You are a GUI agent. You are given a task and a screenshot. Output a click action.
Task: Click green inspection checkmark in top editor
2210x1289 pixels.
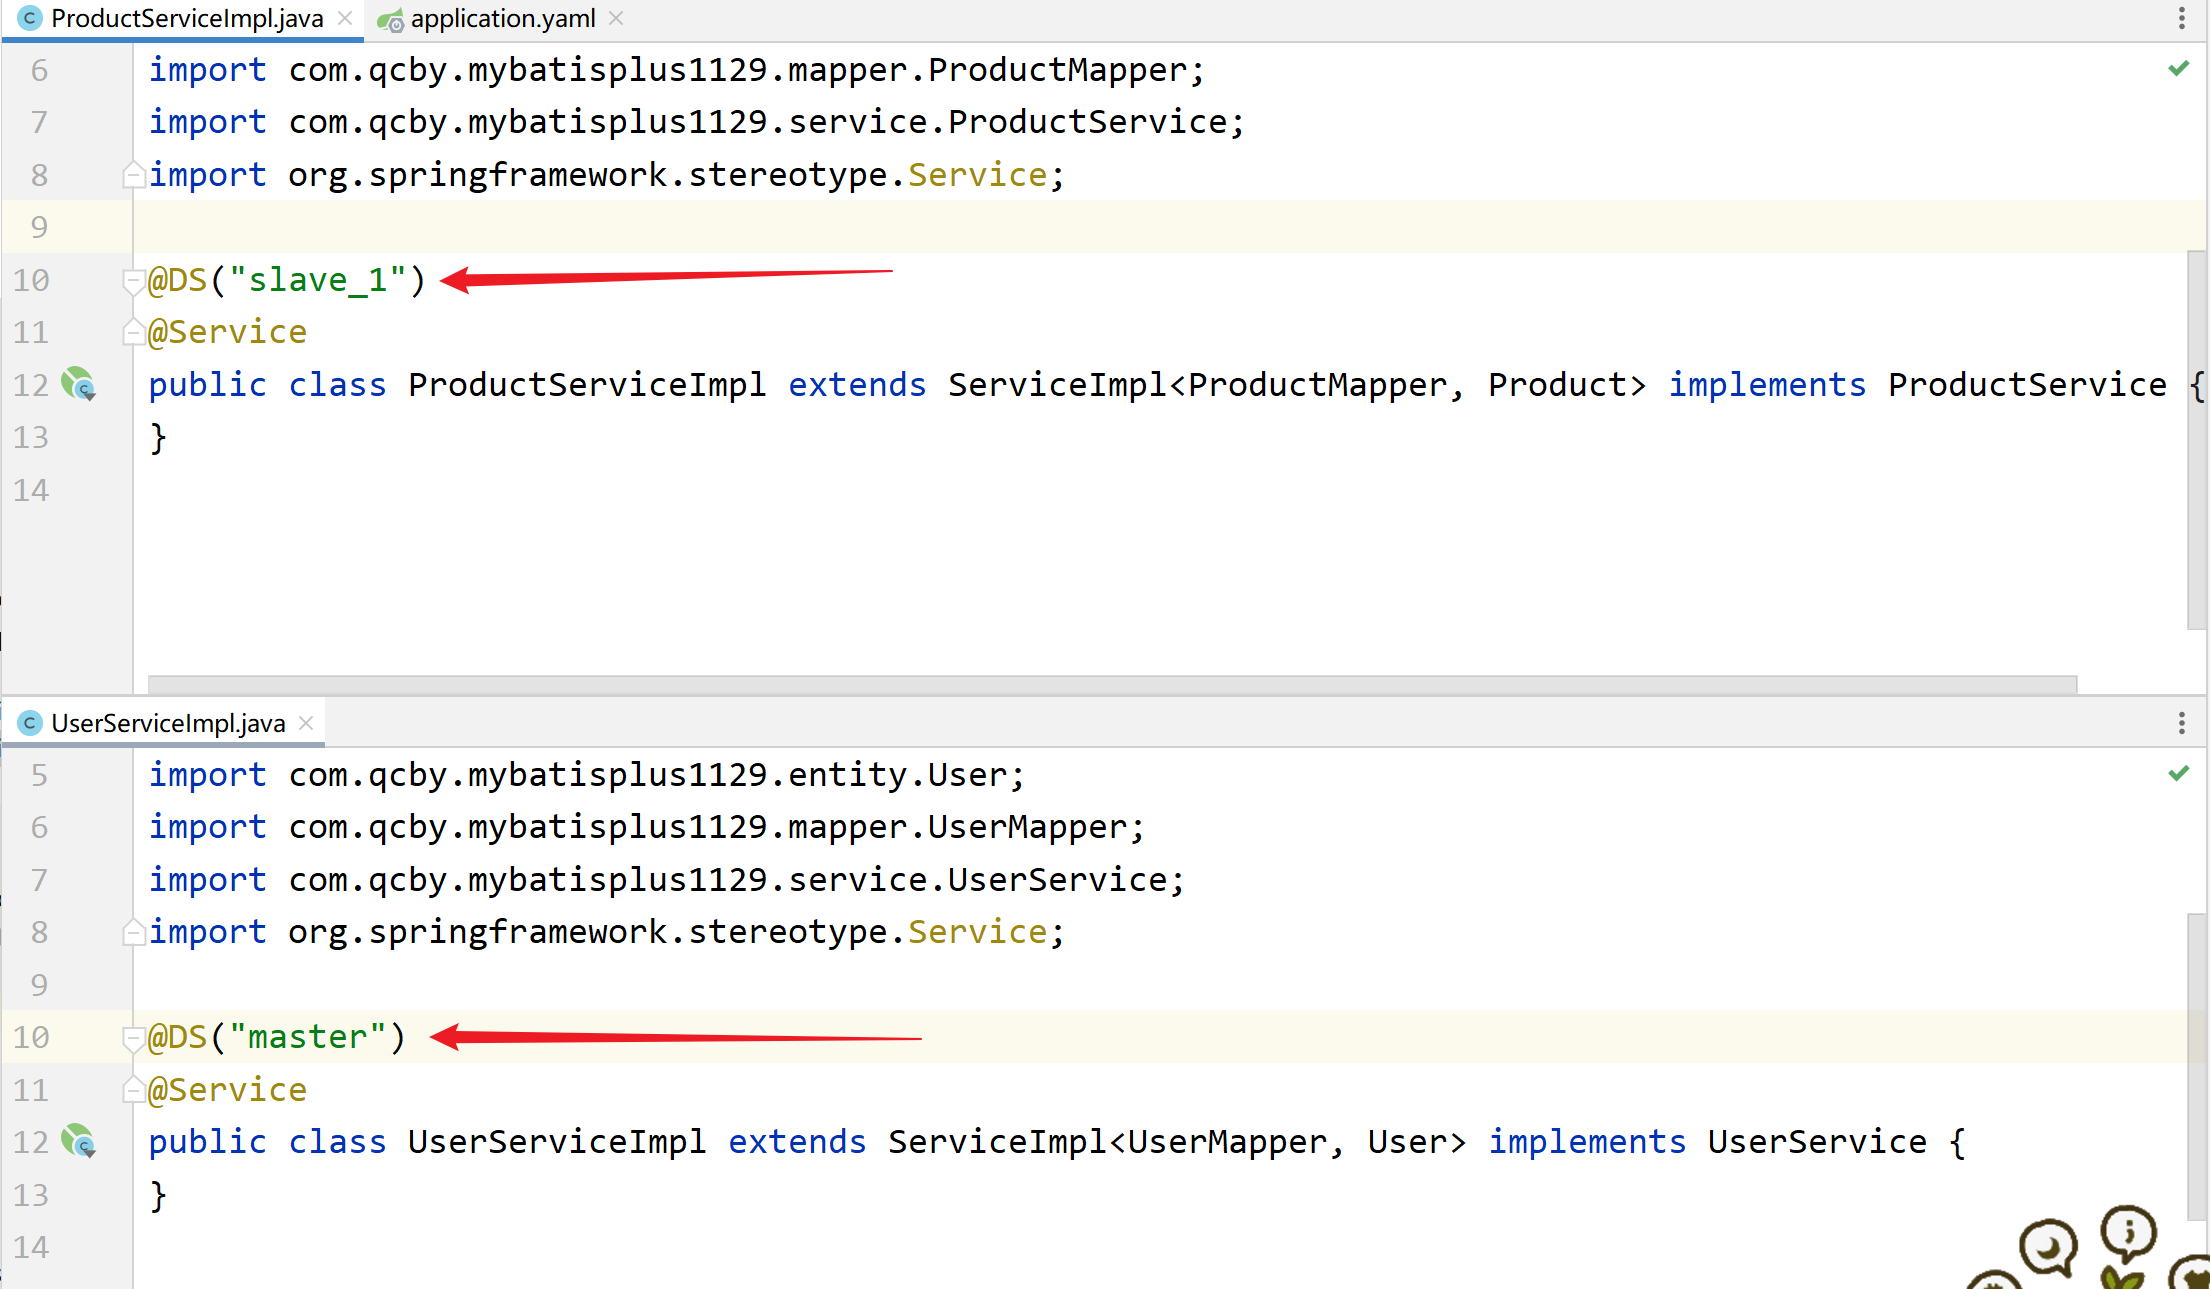(x=2178, y=69)
